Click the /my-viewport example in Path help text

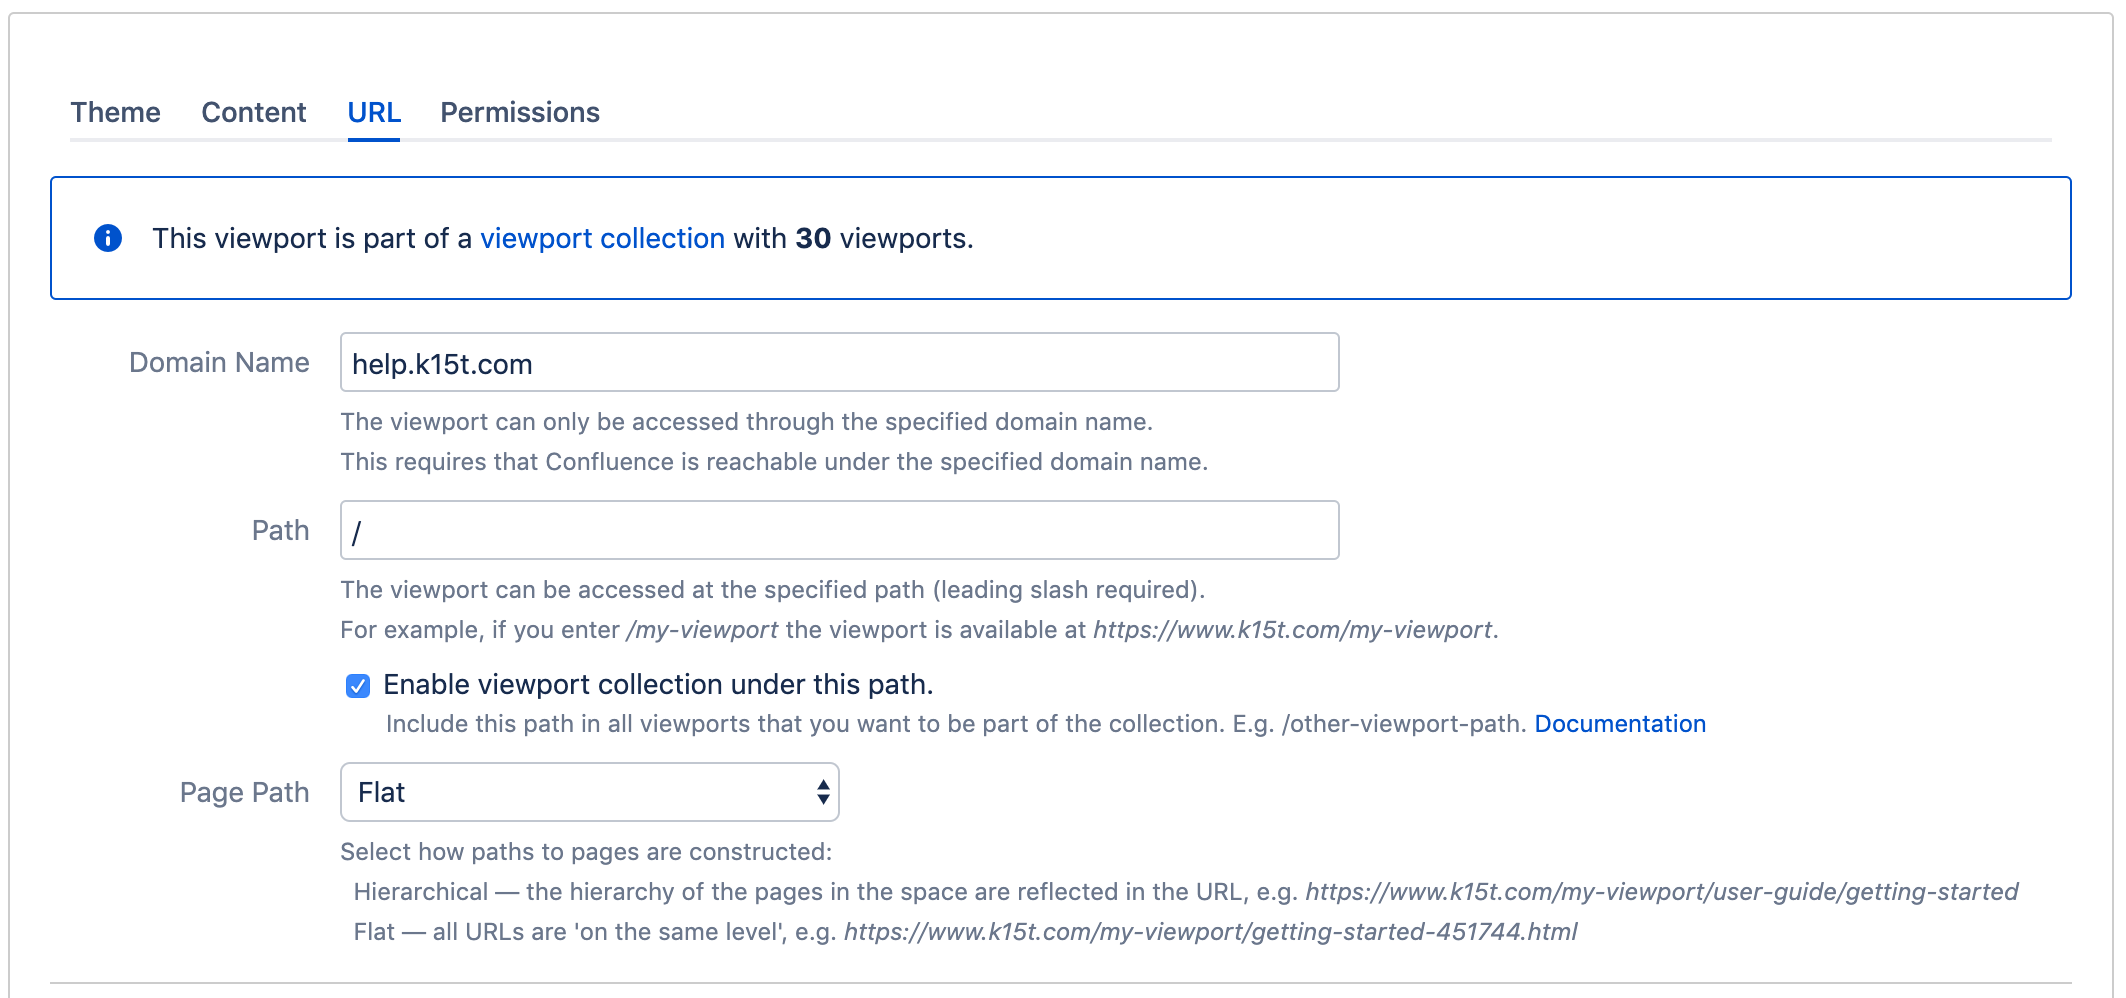point(702,630)
